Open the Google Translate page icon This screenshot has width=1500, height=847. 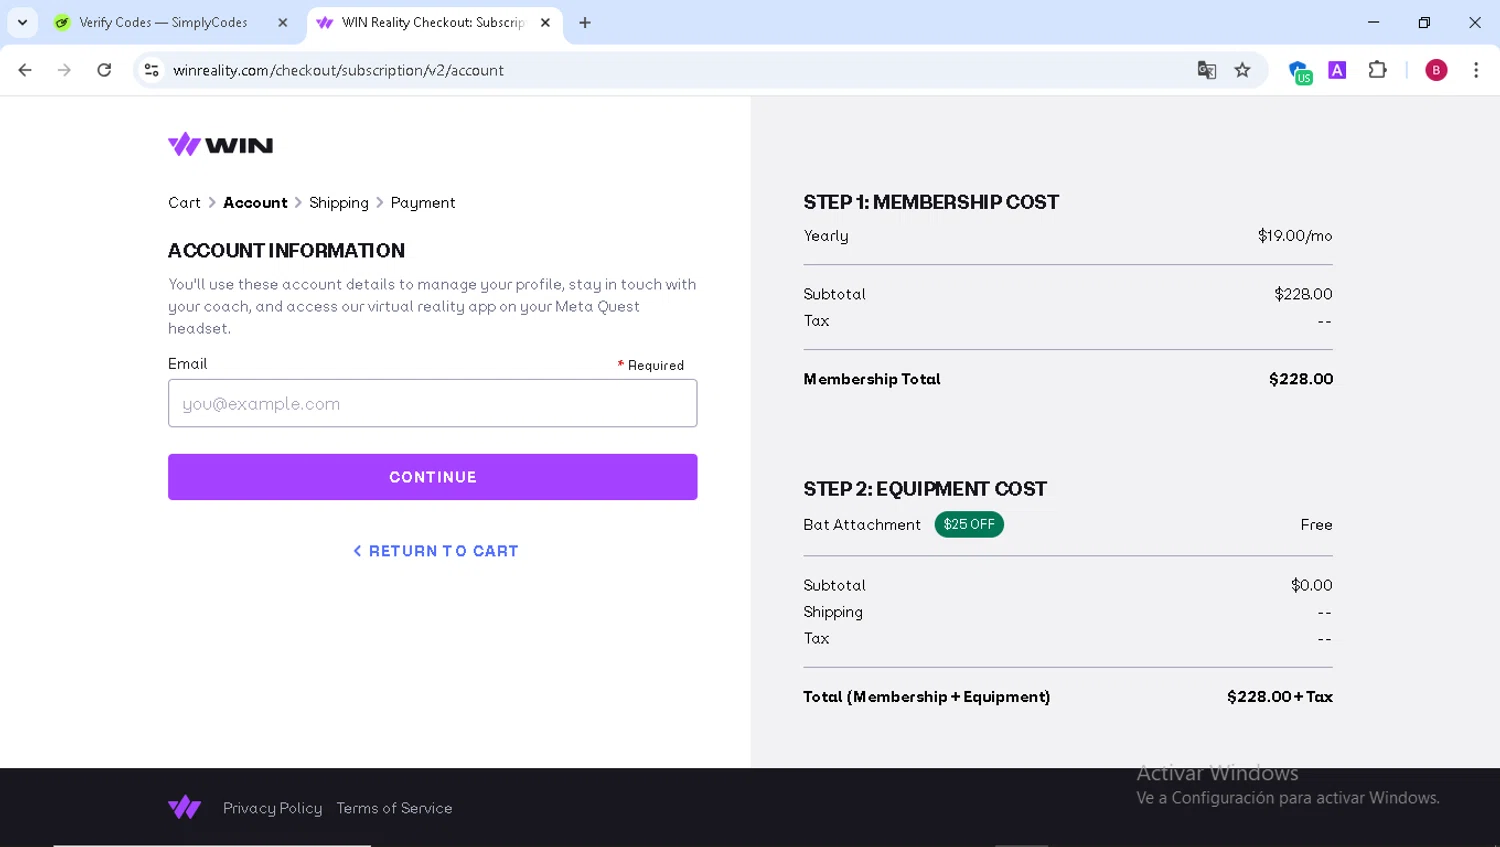click(1207, 70)
